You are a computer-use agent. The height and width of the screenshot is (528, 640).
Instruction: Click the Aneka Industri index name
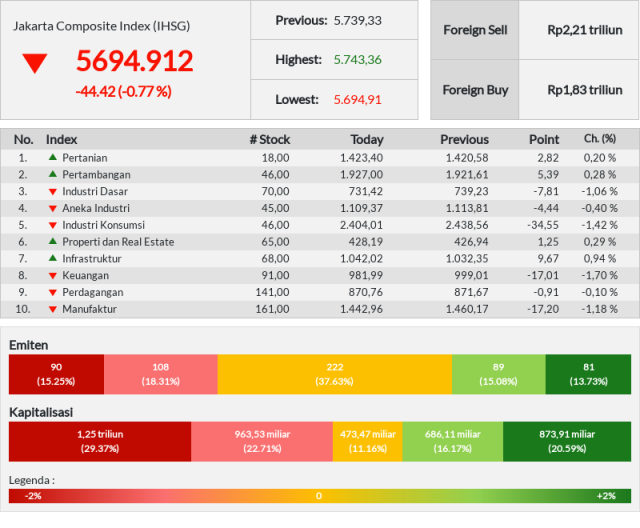[96, 208]
